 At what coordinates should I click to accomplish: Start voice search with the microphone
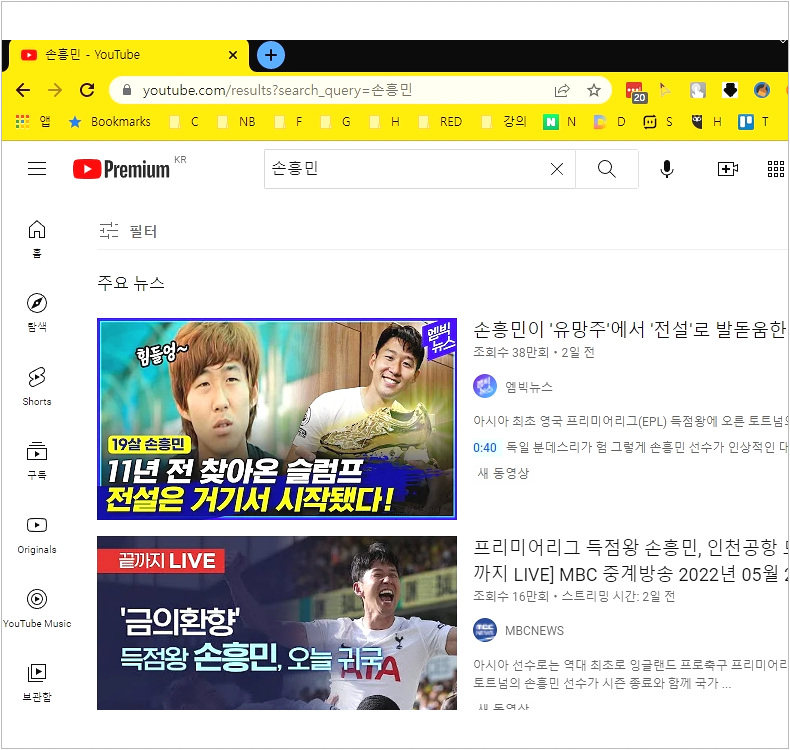[667, 169]
